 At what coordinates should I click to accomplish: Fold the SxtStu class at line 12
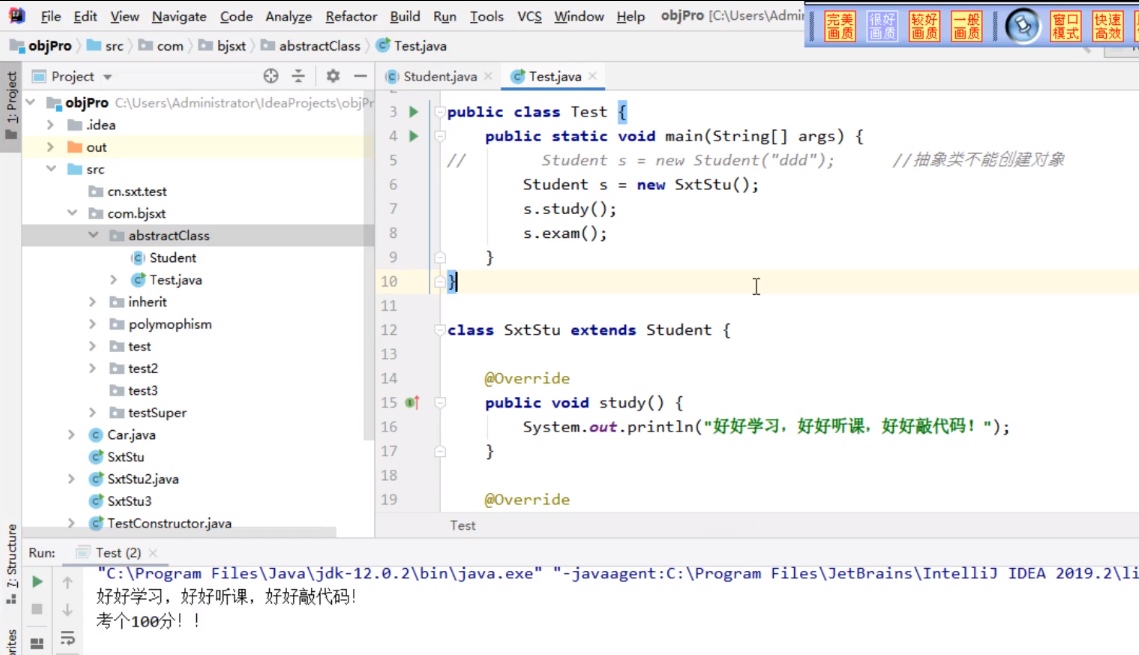pyautogui.click(x=439, y=330)
